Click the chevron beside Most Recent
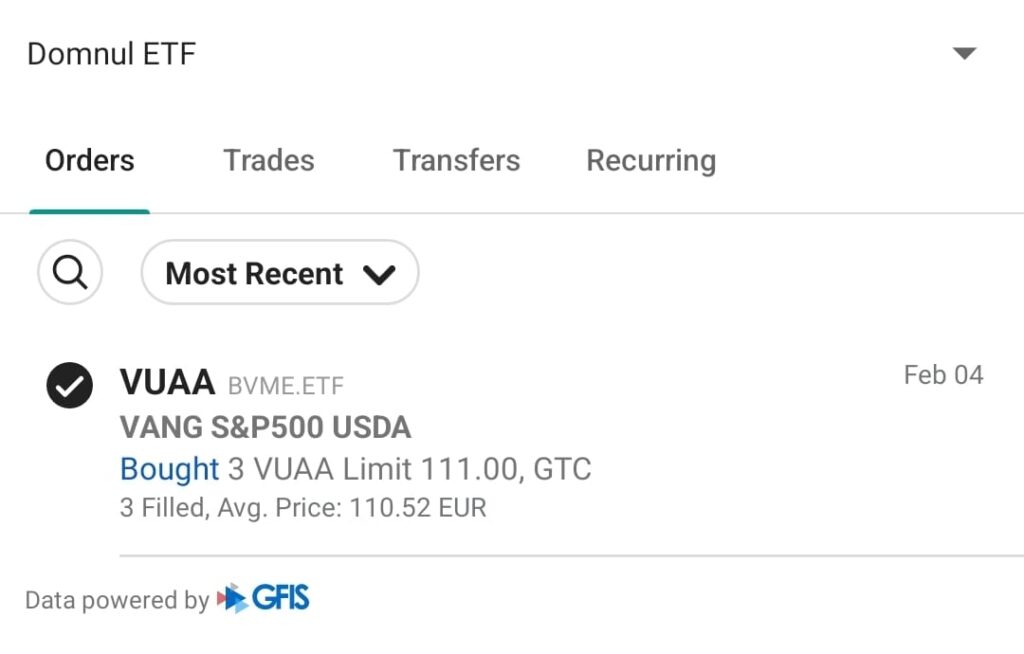Viewport: 1024px width, 654px height. click(x=380, y=274)
